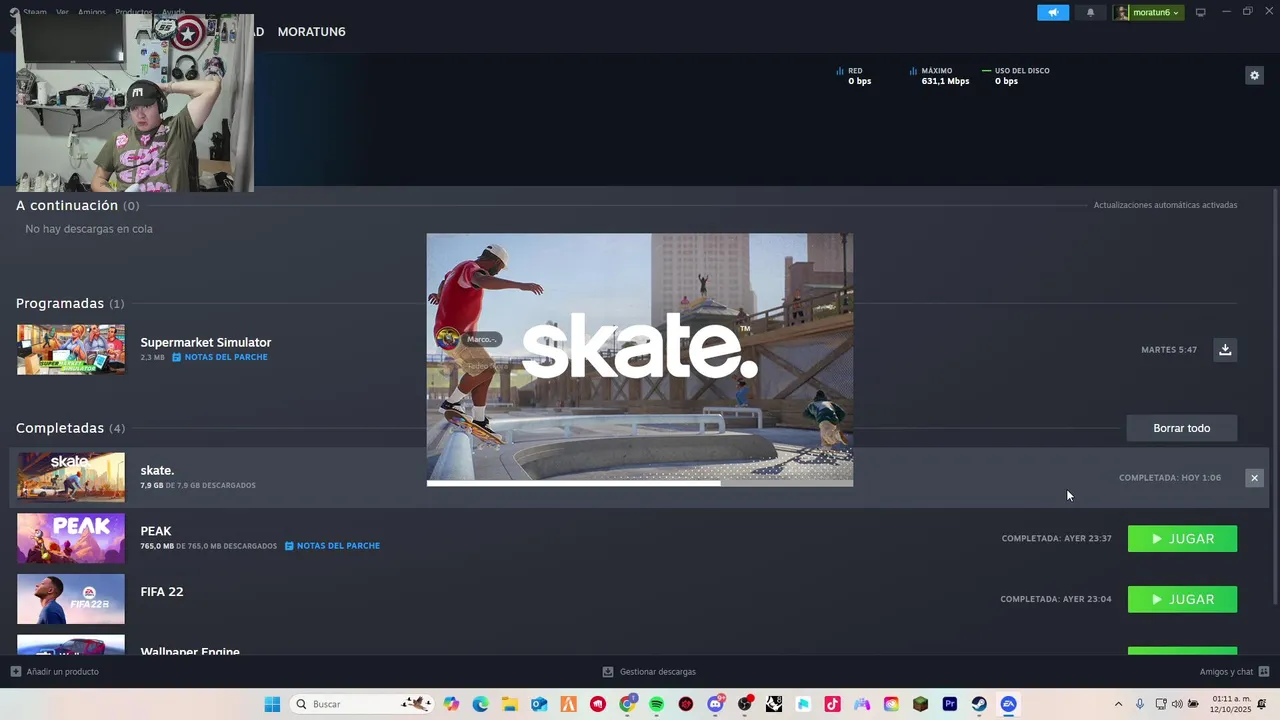The height and width of the screenshot is (720, 1280).
Task: Click the Steam taskbar icon
Action: coord(979,704)
